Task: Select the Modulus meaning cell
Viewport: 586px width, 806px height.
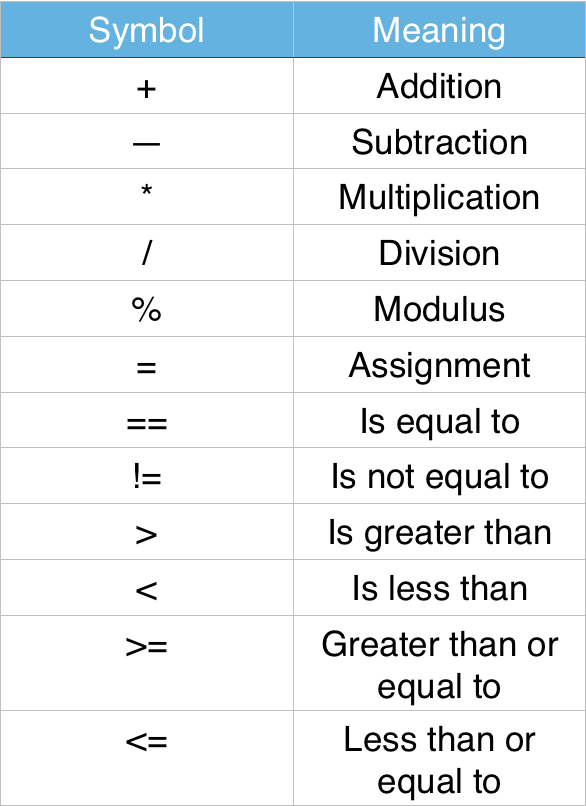Action: click(440, 309)
